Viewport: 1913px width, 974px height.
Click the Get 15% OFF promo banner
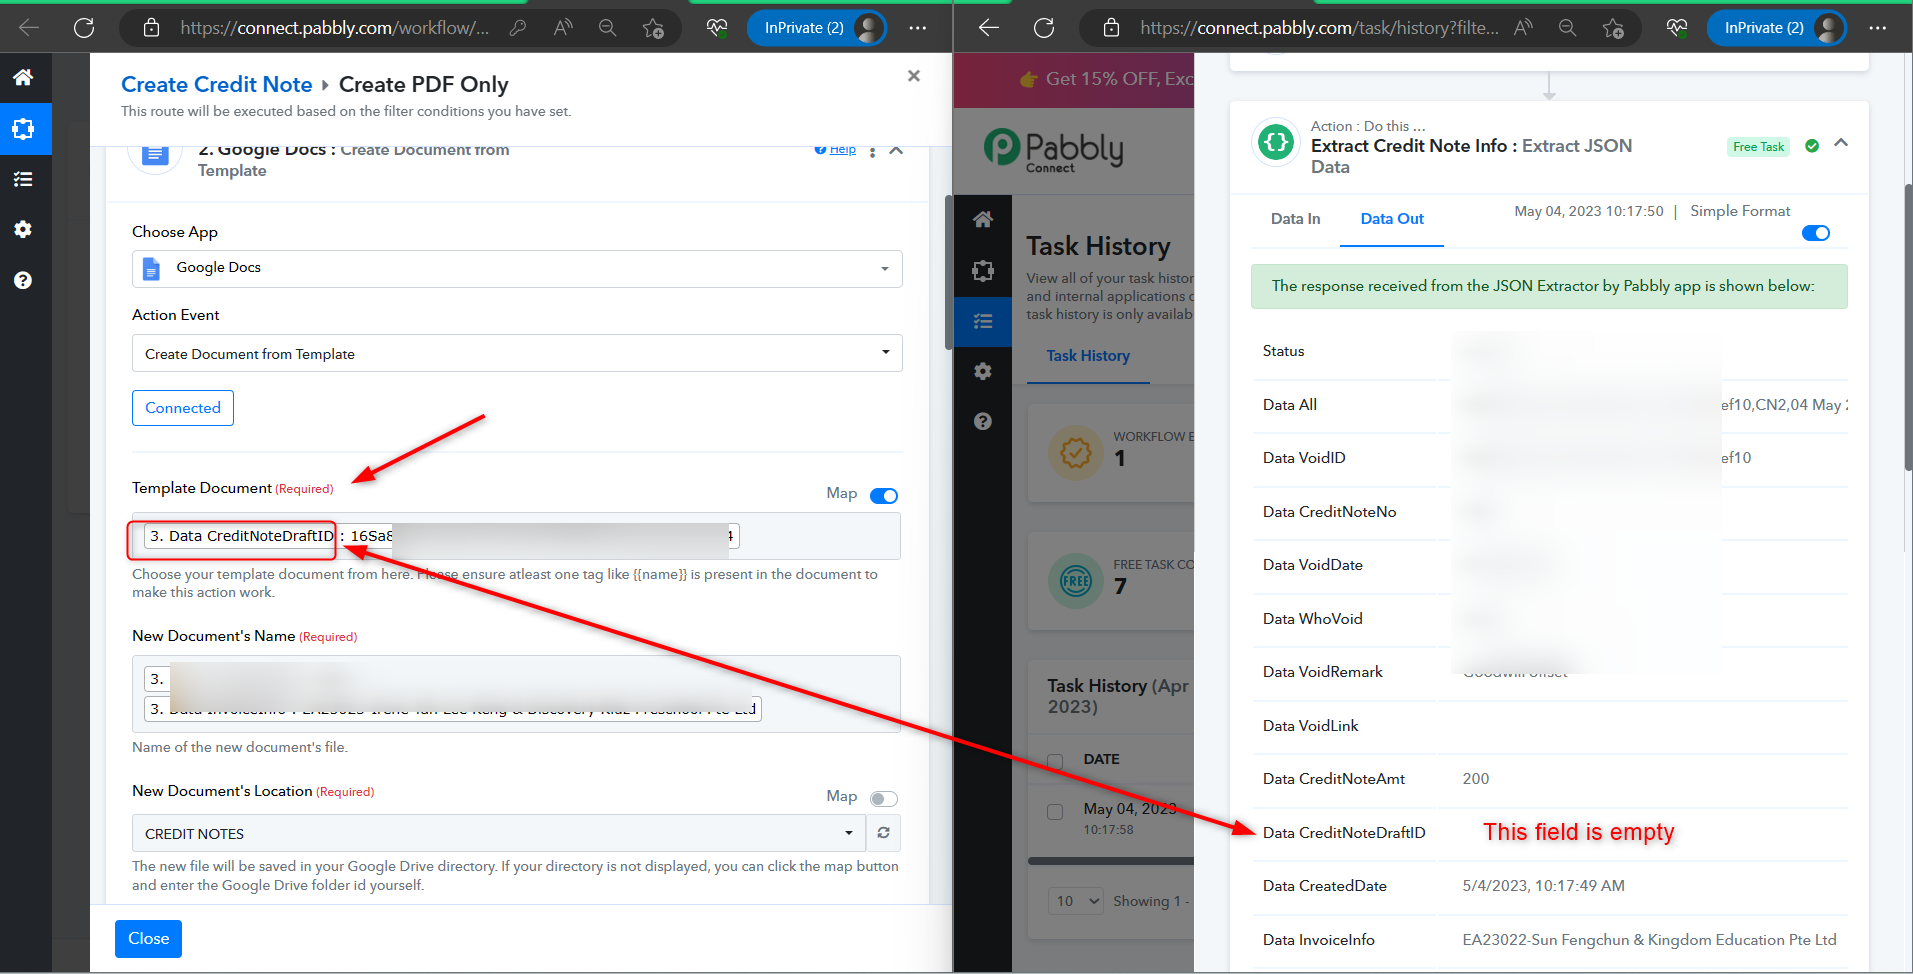tap(1074, 80)
